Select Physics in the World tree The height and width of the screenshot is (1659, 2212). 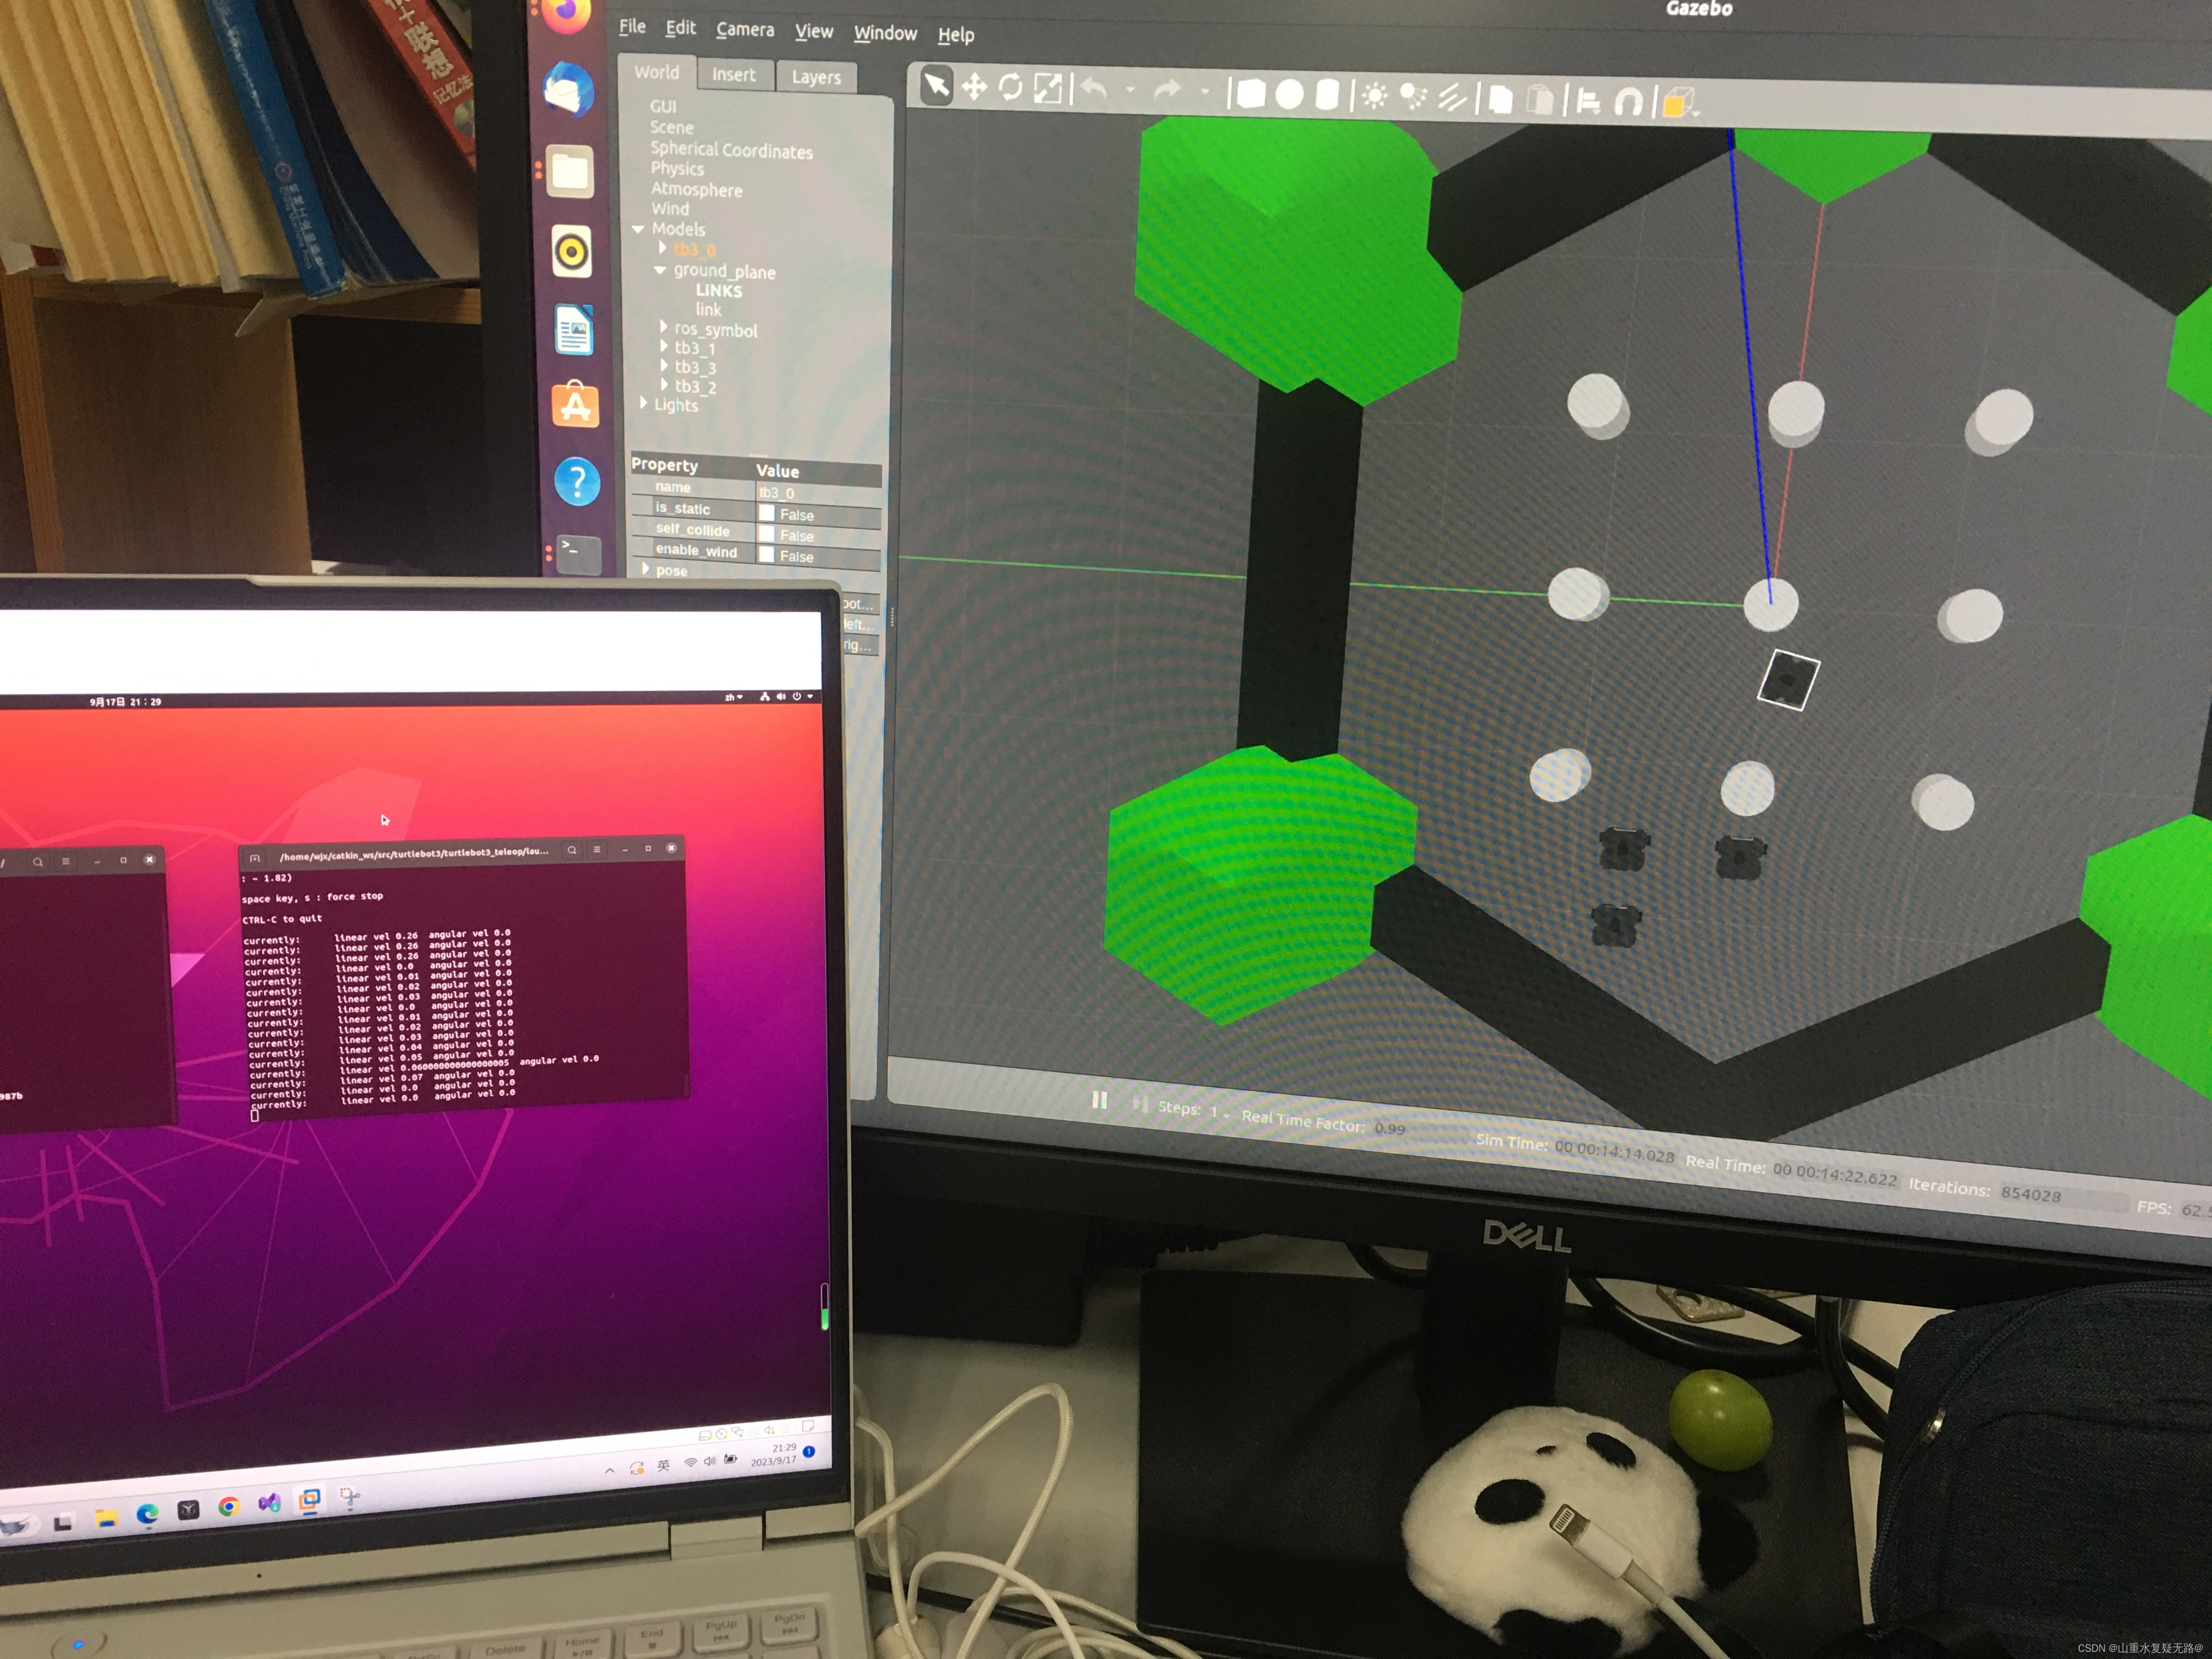pyautogui.click(x=677, y=169)
